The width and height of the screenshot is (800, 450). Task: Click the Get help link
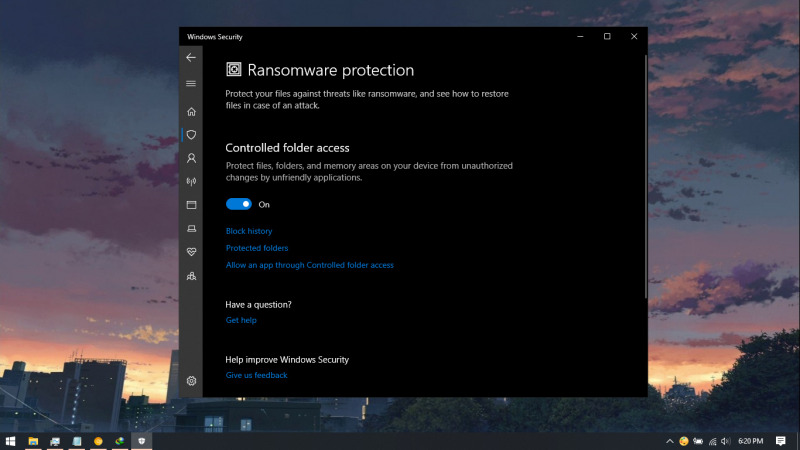pyautogui.click(x=241, y=320)
